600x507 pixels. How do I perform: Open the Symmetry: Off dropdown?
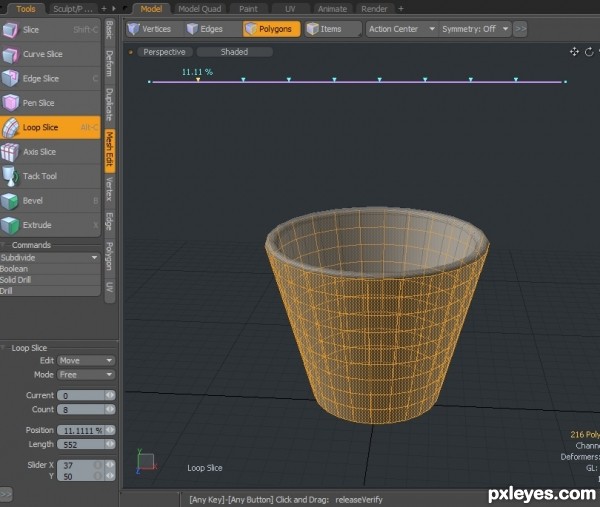click(475, 29)
